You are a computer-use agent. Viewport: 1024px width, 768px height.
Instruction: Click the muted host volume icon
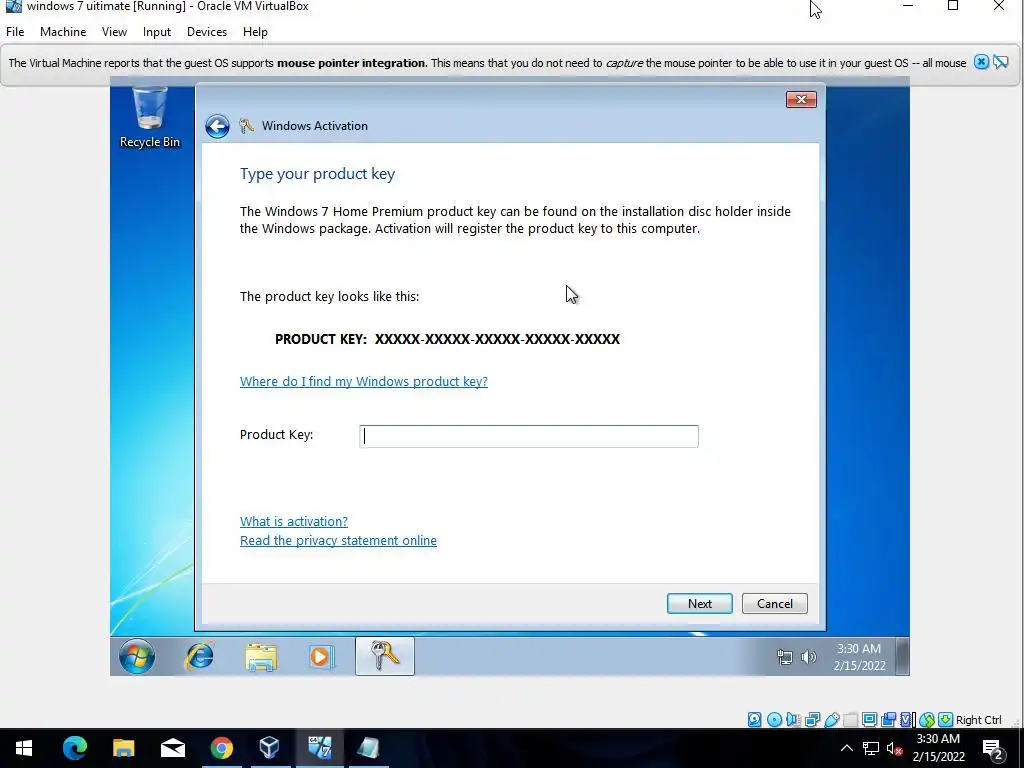[894, 748]
